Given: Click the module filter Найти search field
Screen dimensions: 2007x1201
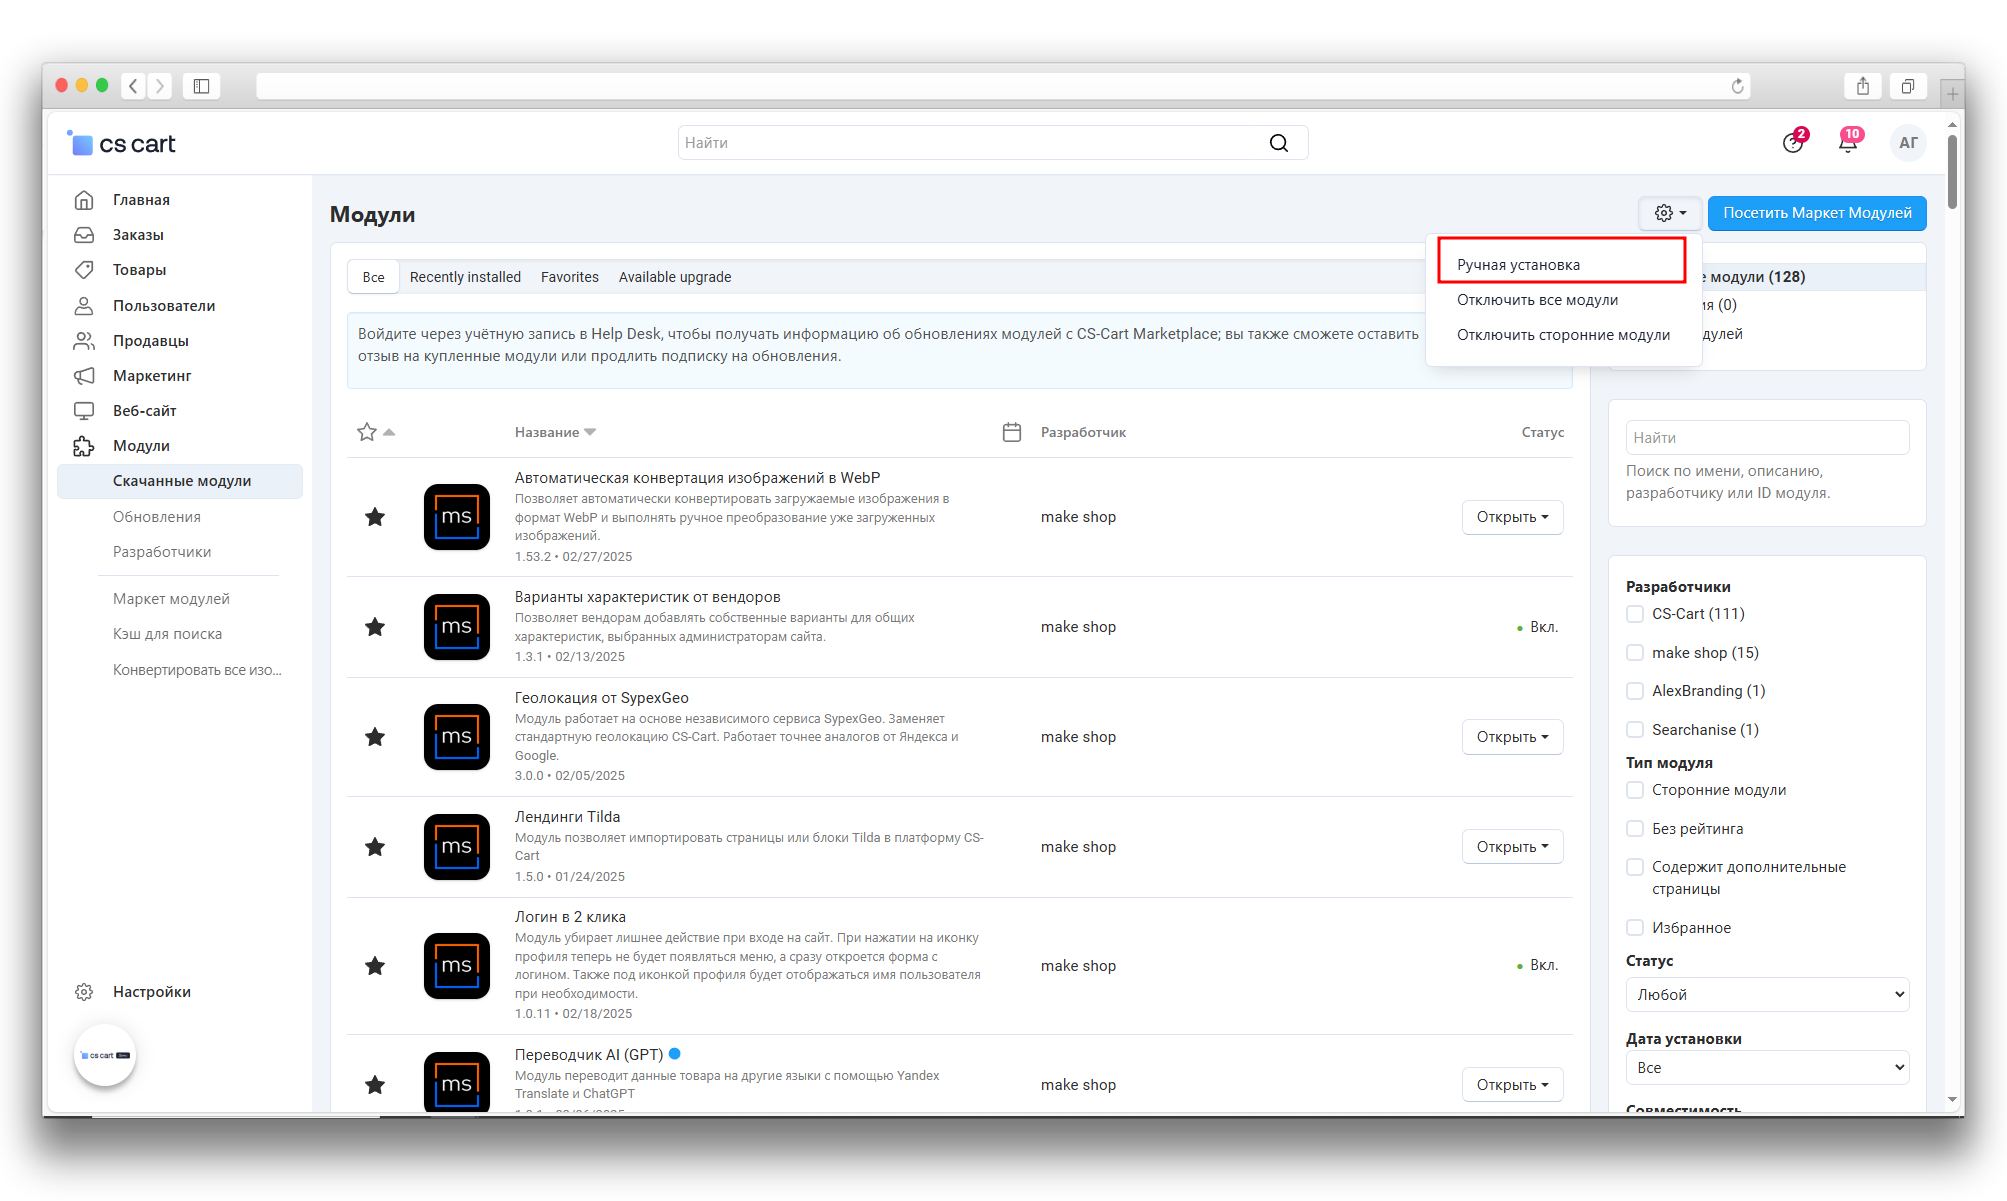Looking at the screenshot, I should (x=1766, y=438).
